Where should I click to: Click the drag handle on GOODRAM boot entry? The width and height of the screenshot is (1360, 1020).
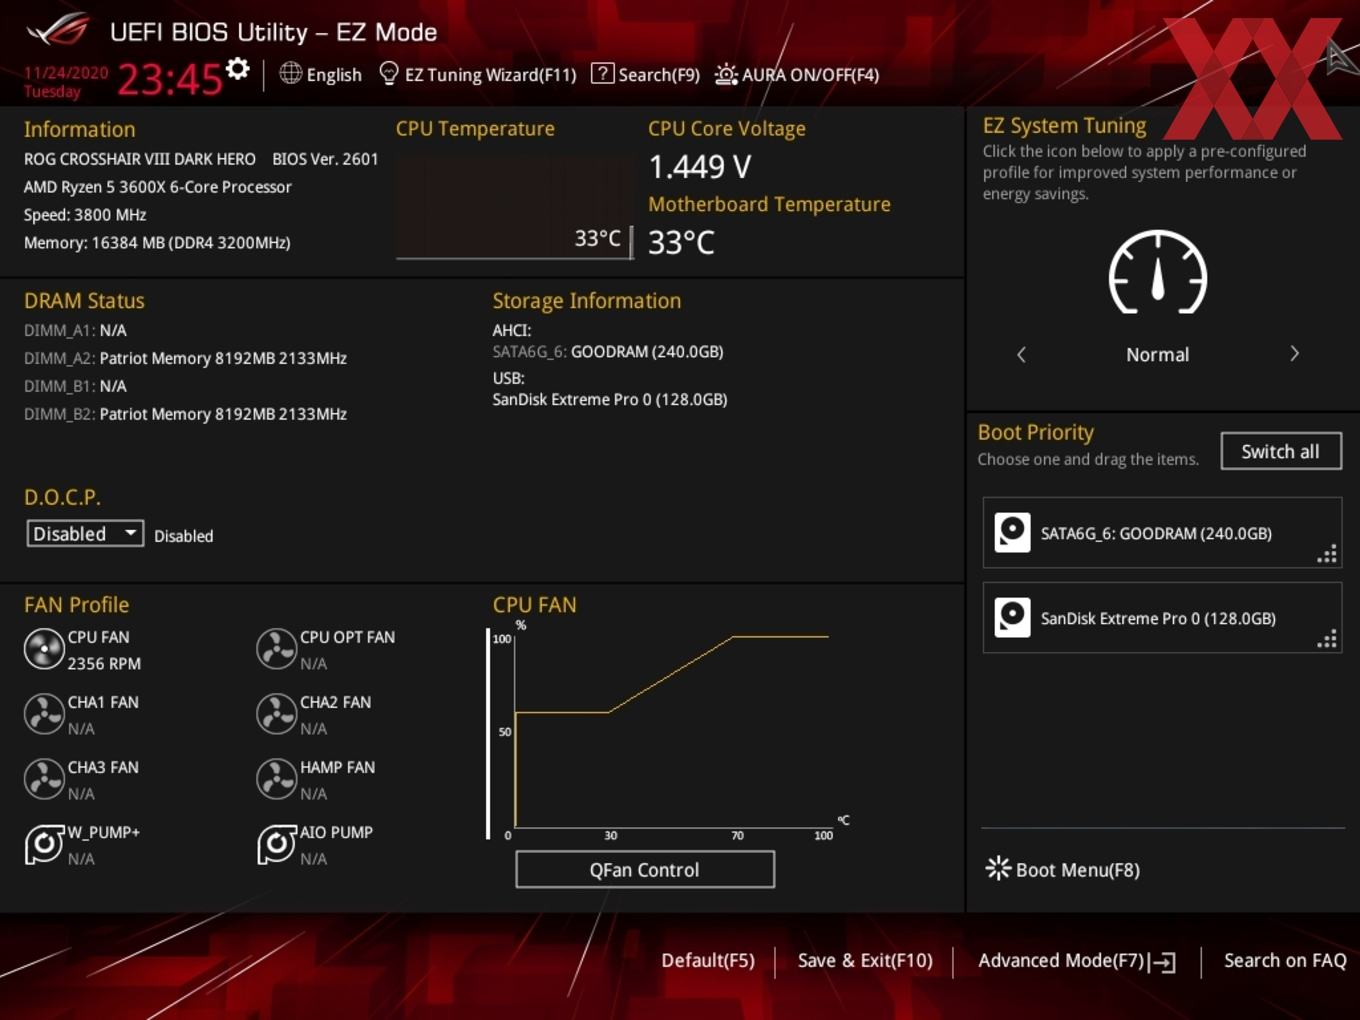[x=1327, y=554]
